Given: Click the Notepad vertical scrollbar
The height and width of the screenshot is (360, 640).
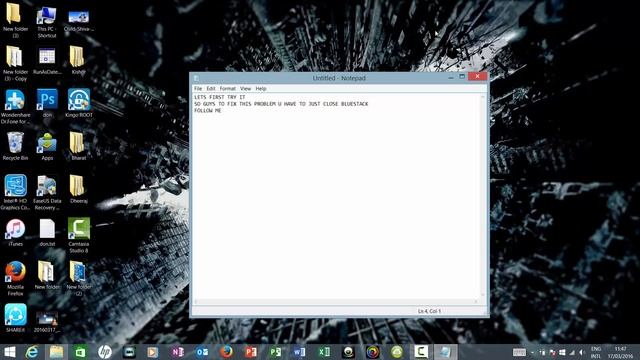Looking at the screenshot, I should pyautogui.click(x=483, y=196).
